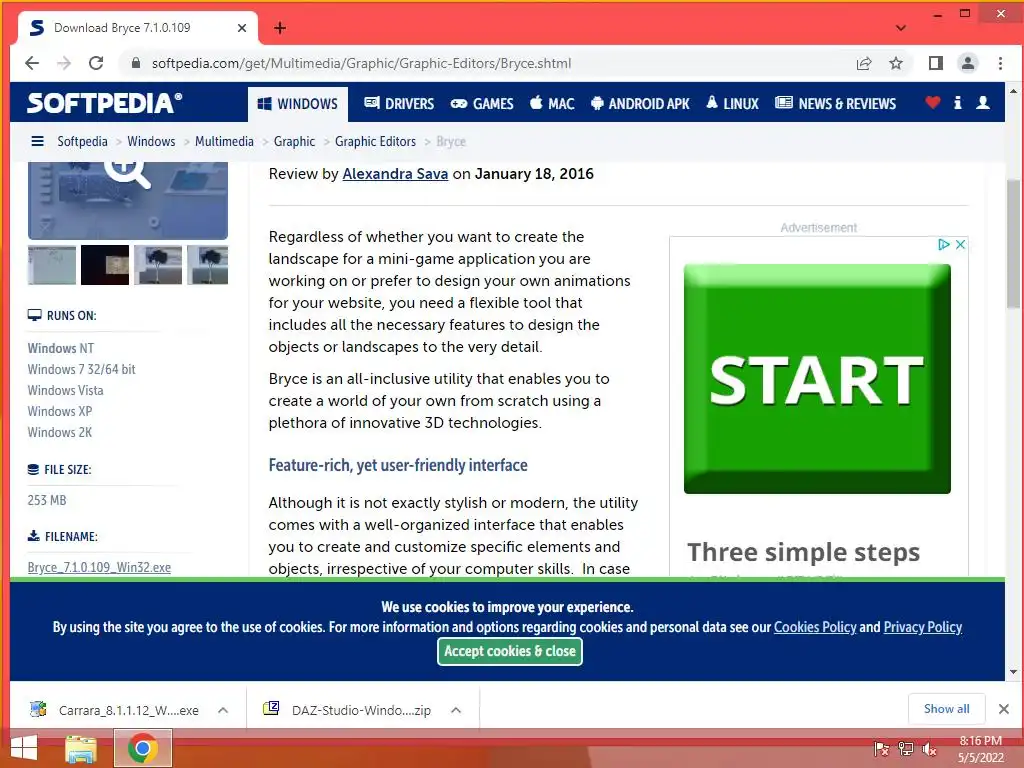Go to Windows breadcrumb link
This screenshot has height=768, width=1024.
151,141
